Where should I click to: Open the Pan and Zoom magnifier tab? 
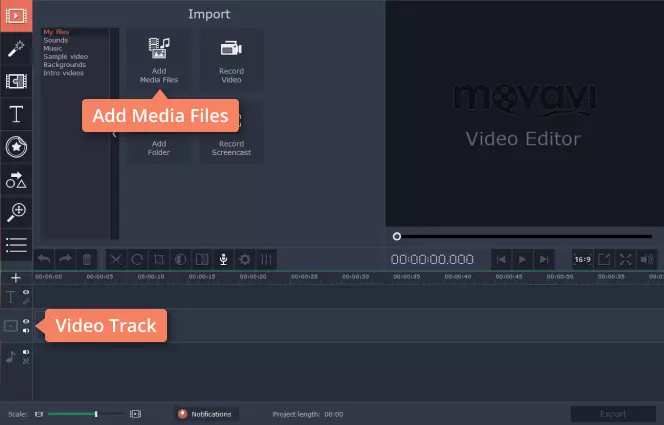16,212
